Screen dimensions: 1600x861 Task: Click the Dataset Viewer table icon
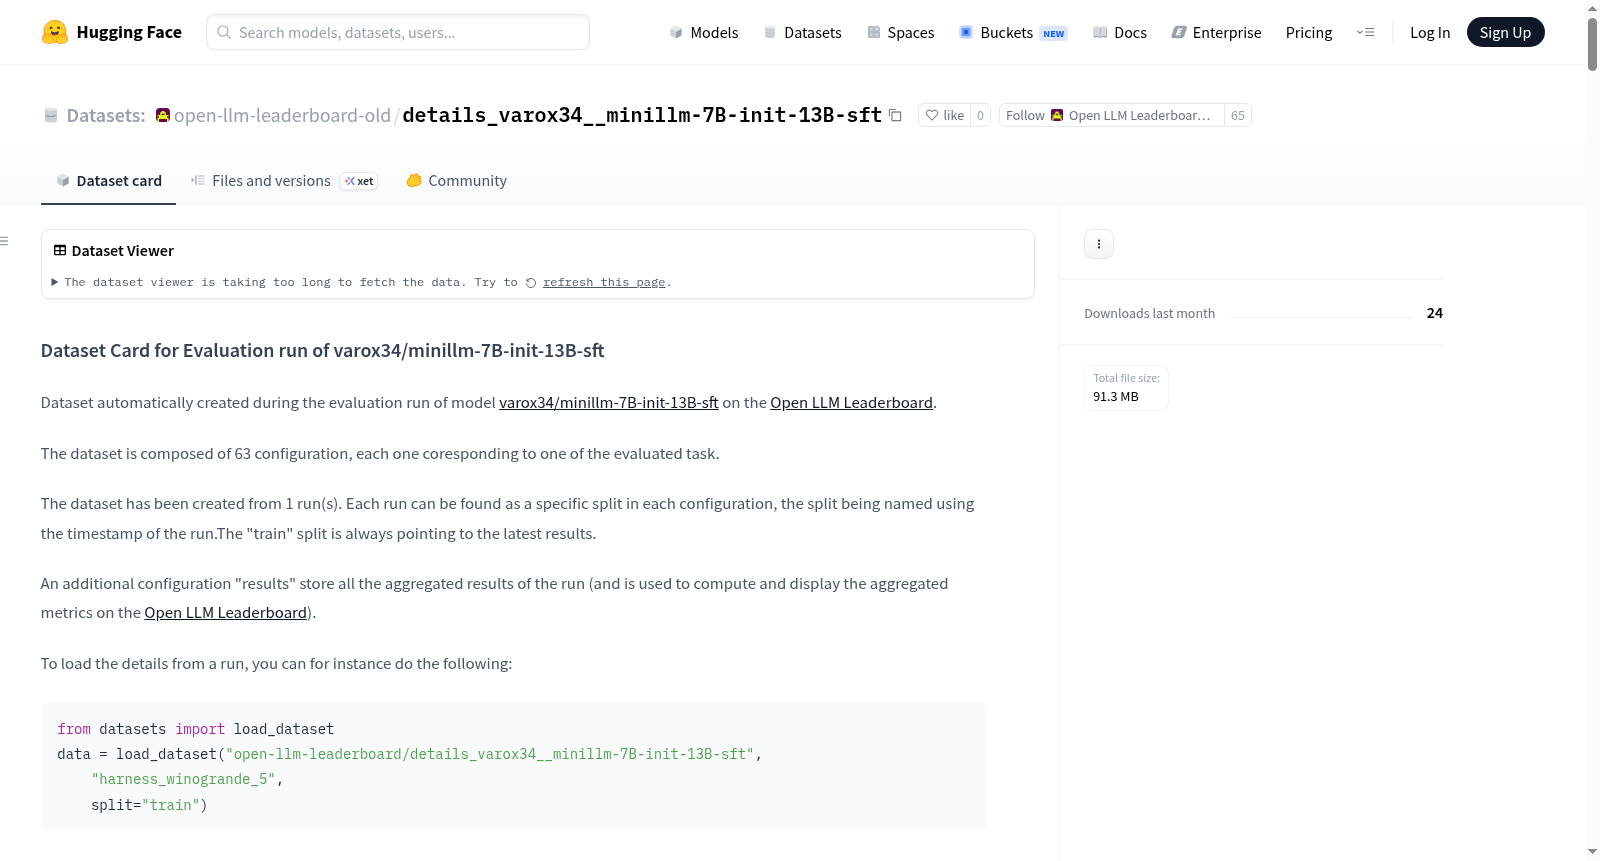60,251
